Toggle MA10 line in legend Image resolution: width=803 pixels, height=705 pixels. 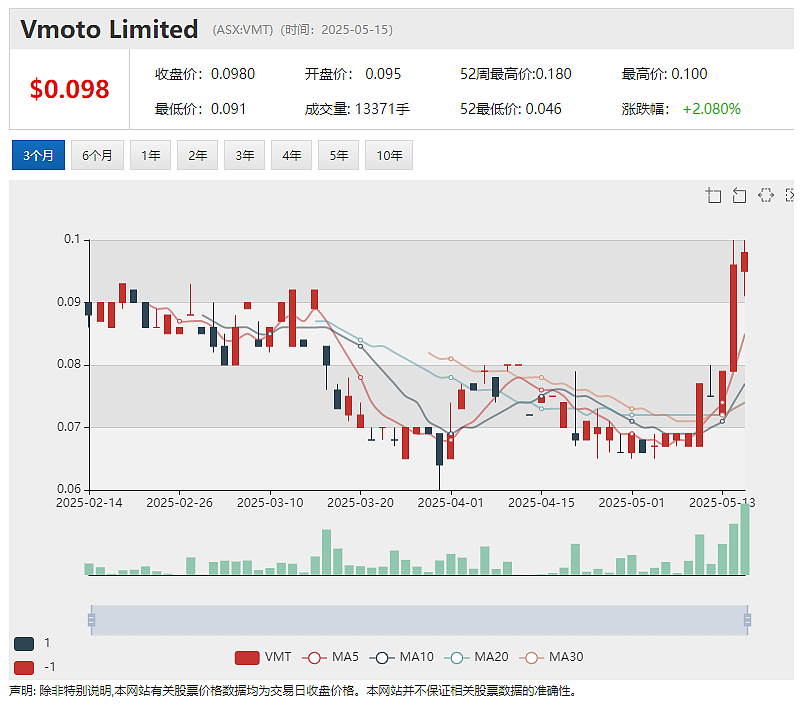click(402, 657)
